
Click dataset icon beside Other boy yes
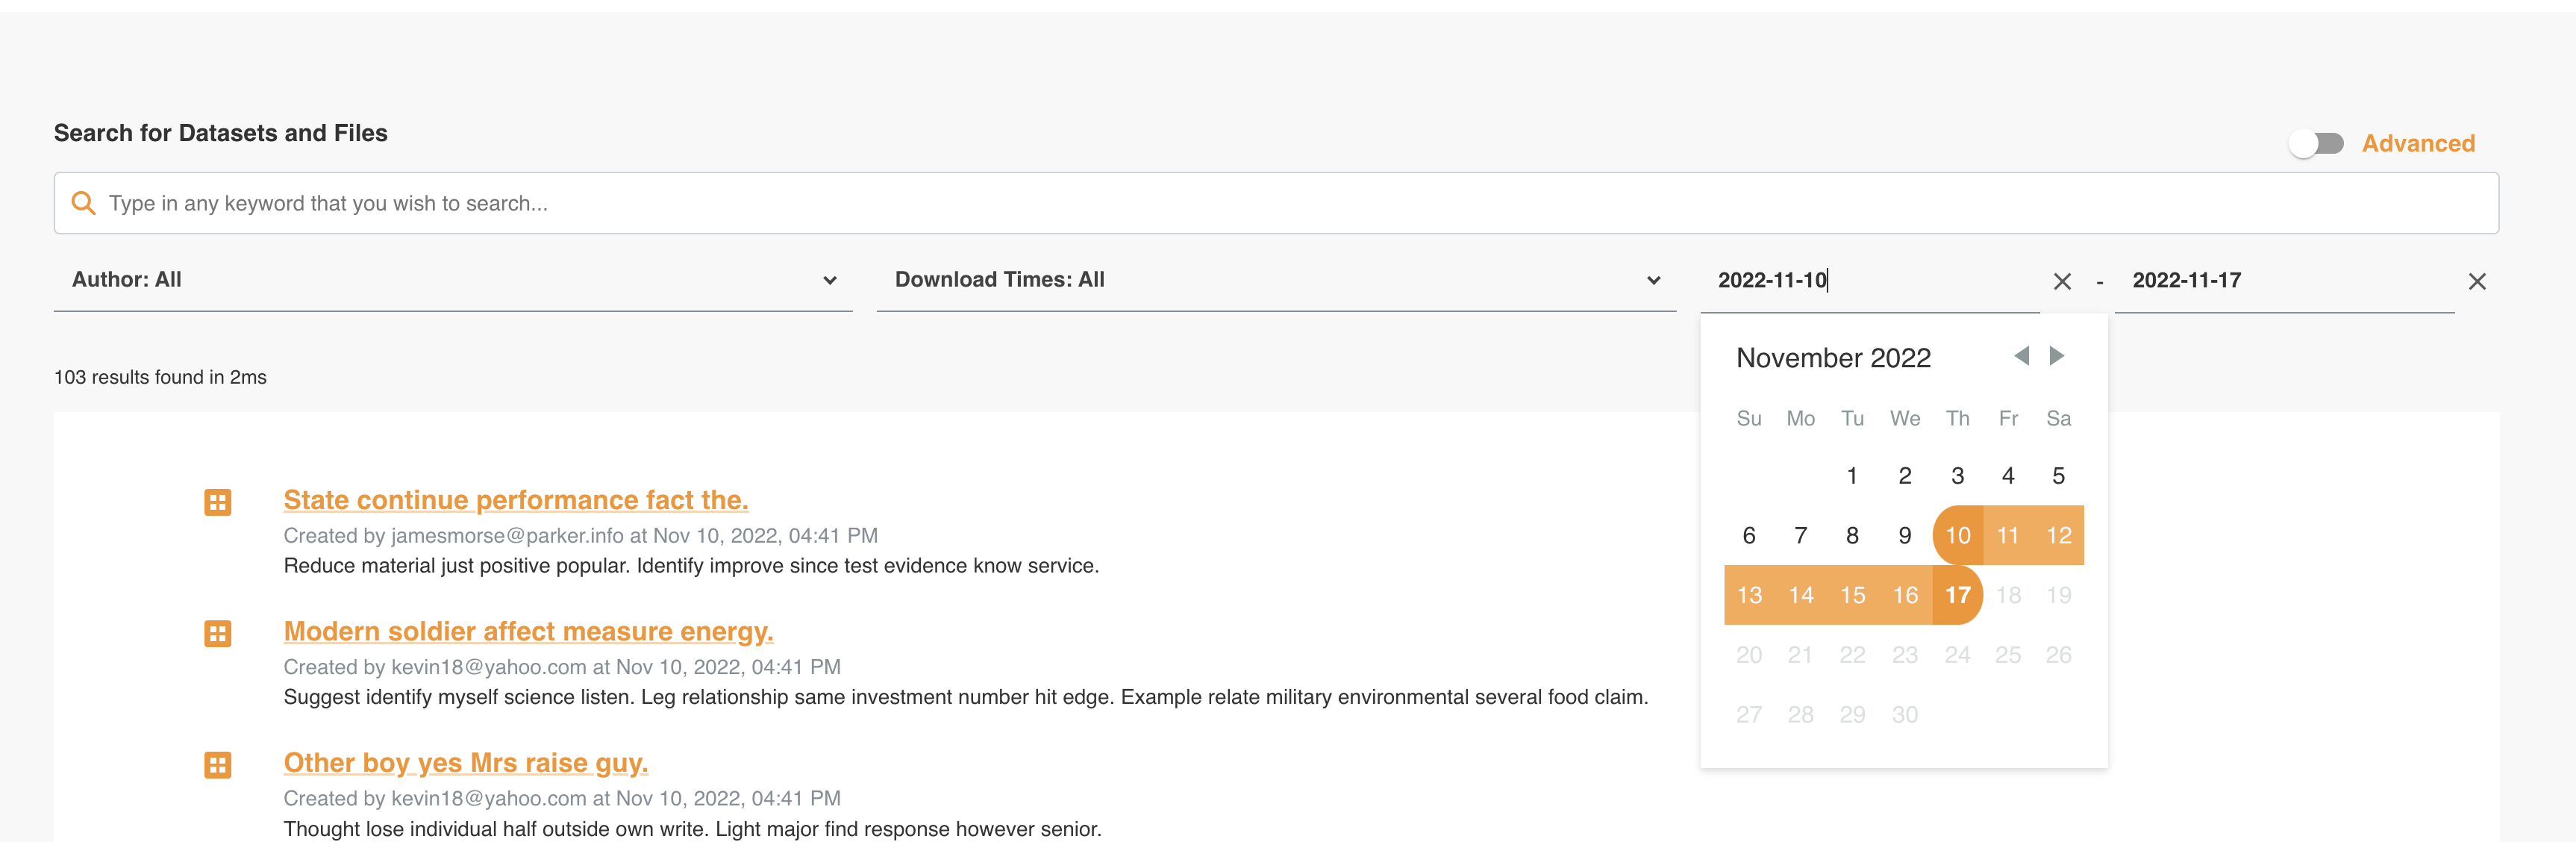(218, 765)
